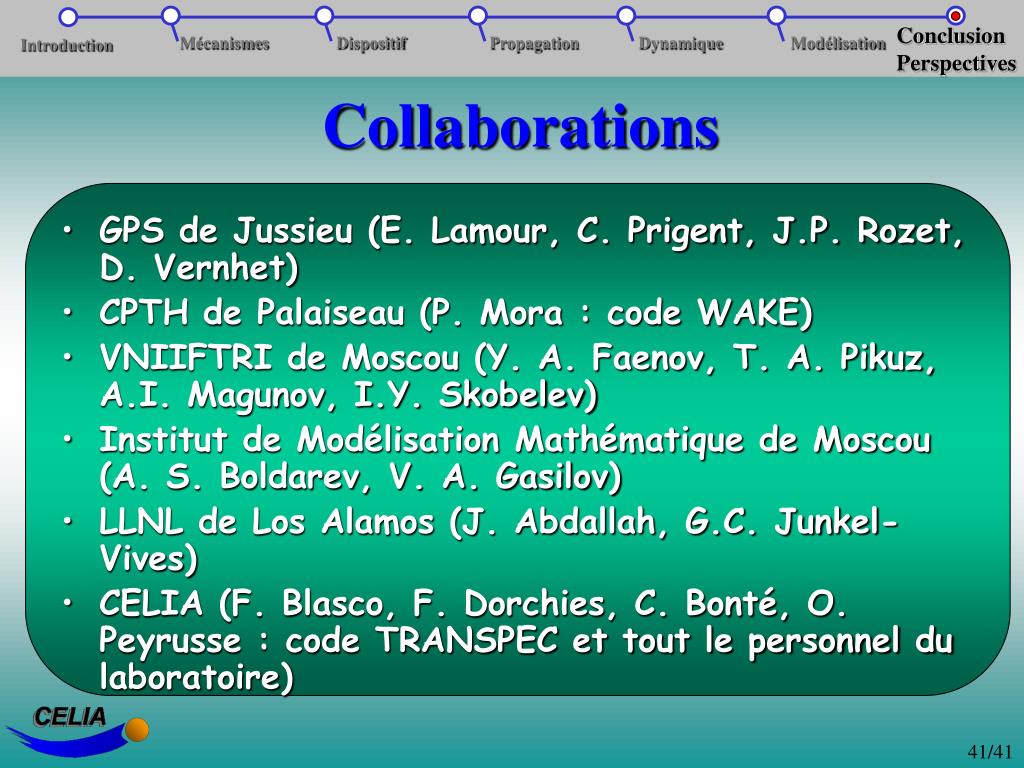
Task: Click the Dynamique circle marker
Action: tap(626, 16)
